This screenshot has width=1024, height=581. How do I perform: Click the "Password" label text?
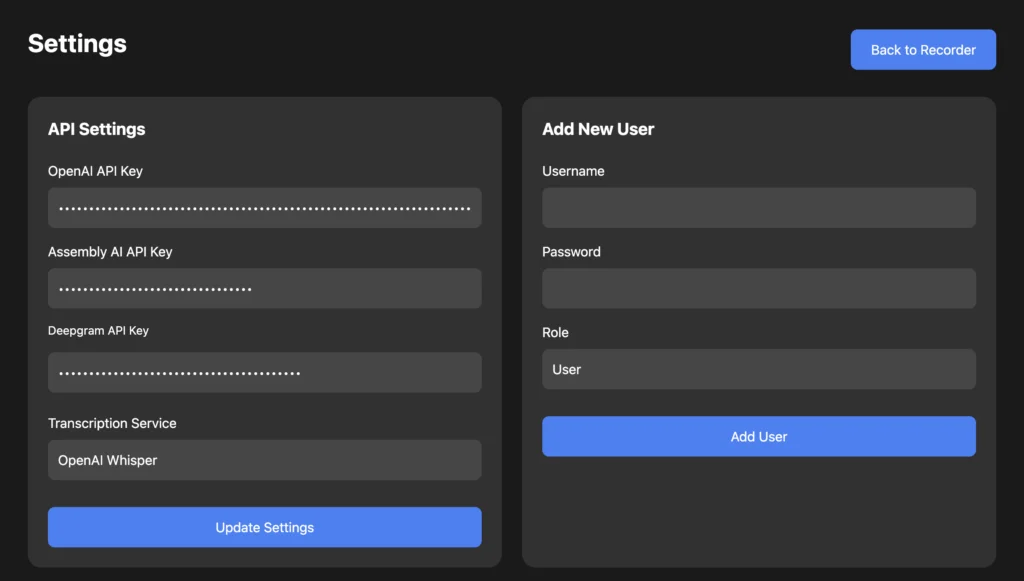click(571, 252)
